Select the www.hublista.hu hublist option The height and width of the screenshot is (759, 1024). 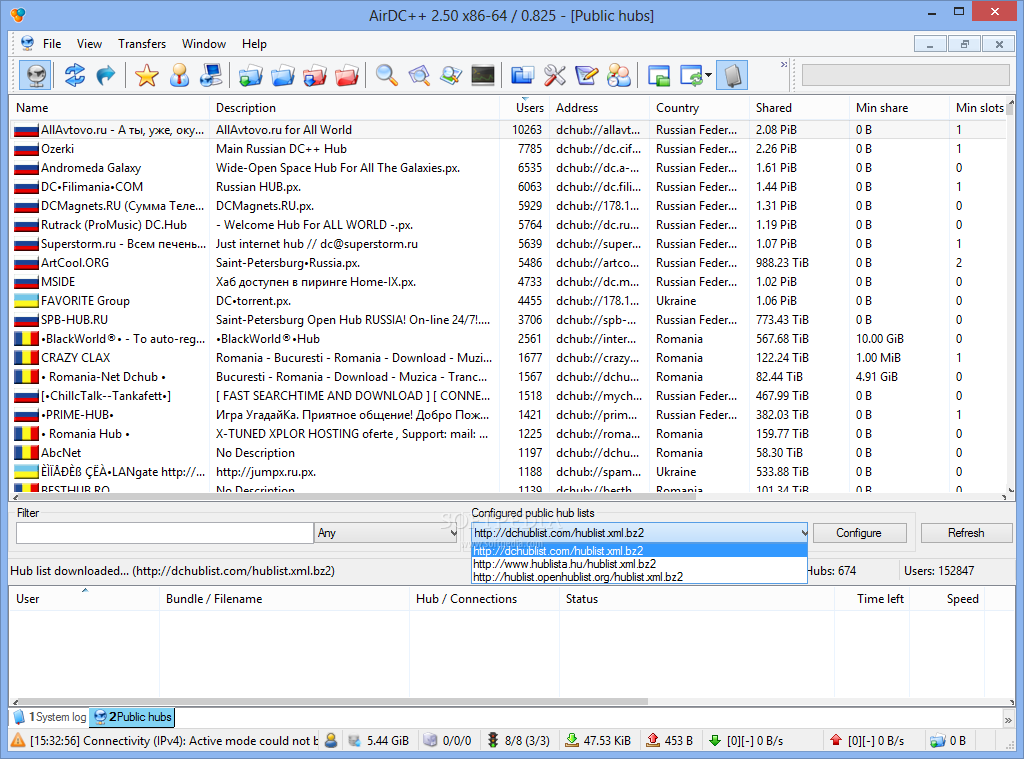tap(639, 564)
